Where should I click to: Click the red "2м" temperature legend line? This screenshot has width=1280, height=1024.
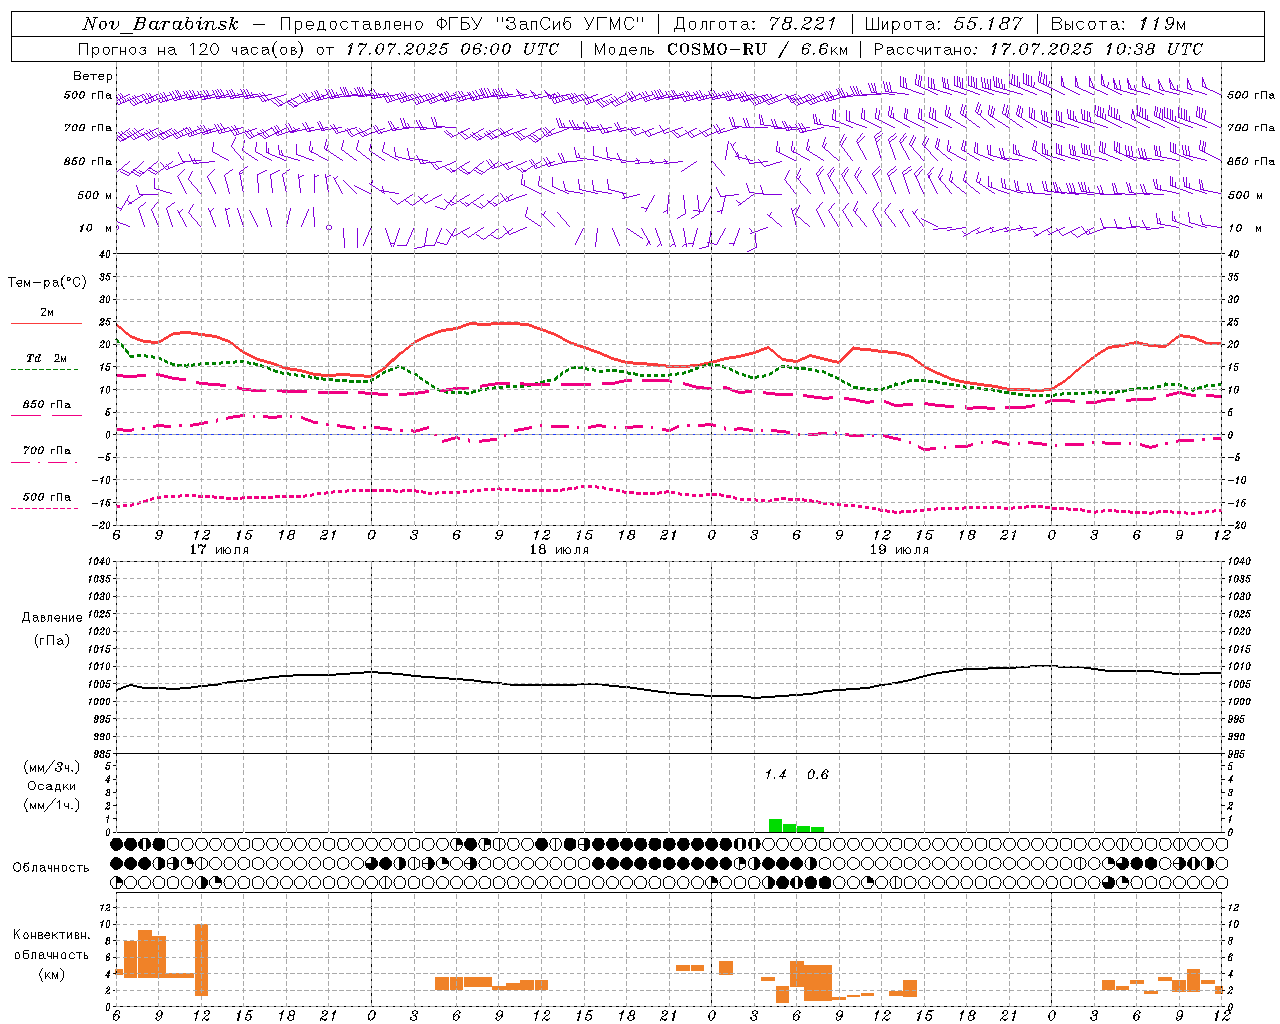(x=46, y=317)
